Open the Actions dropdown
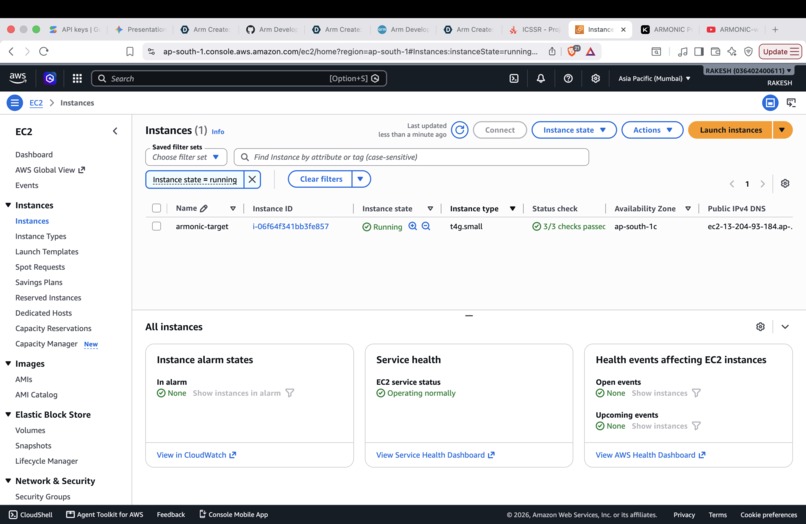The image size is (806, 524). tap(652, 130)
